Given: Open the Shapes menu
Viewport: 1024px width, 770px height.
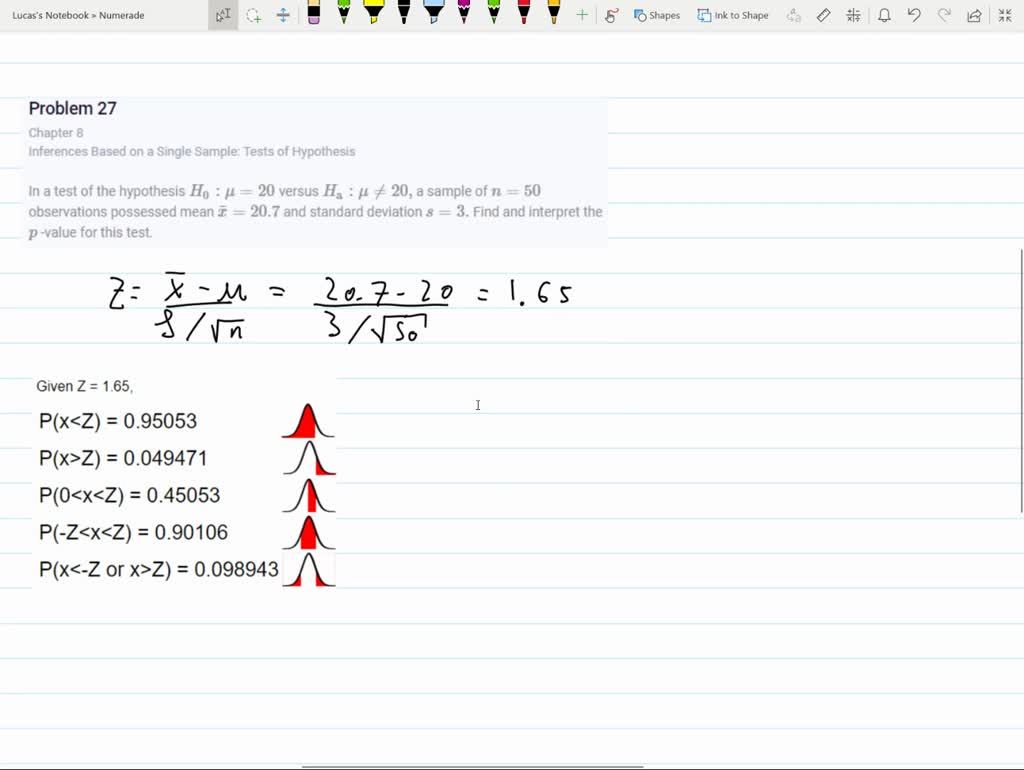Looking at the screenshot, I should click(x=657, y=15).
